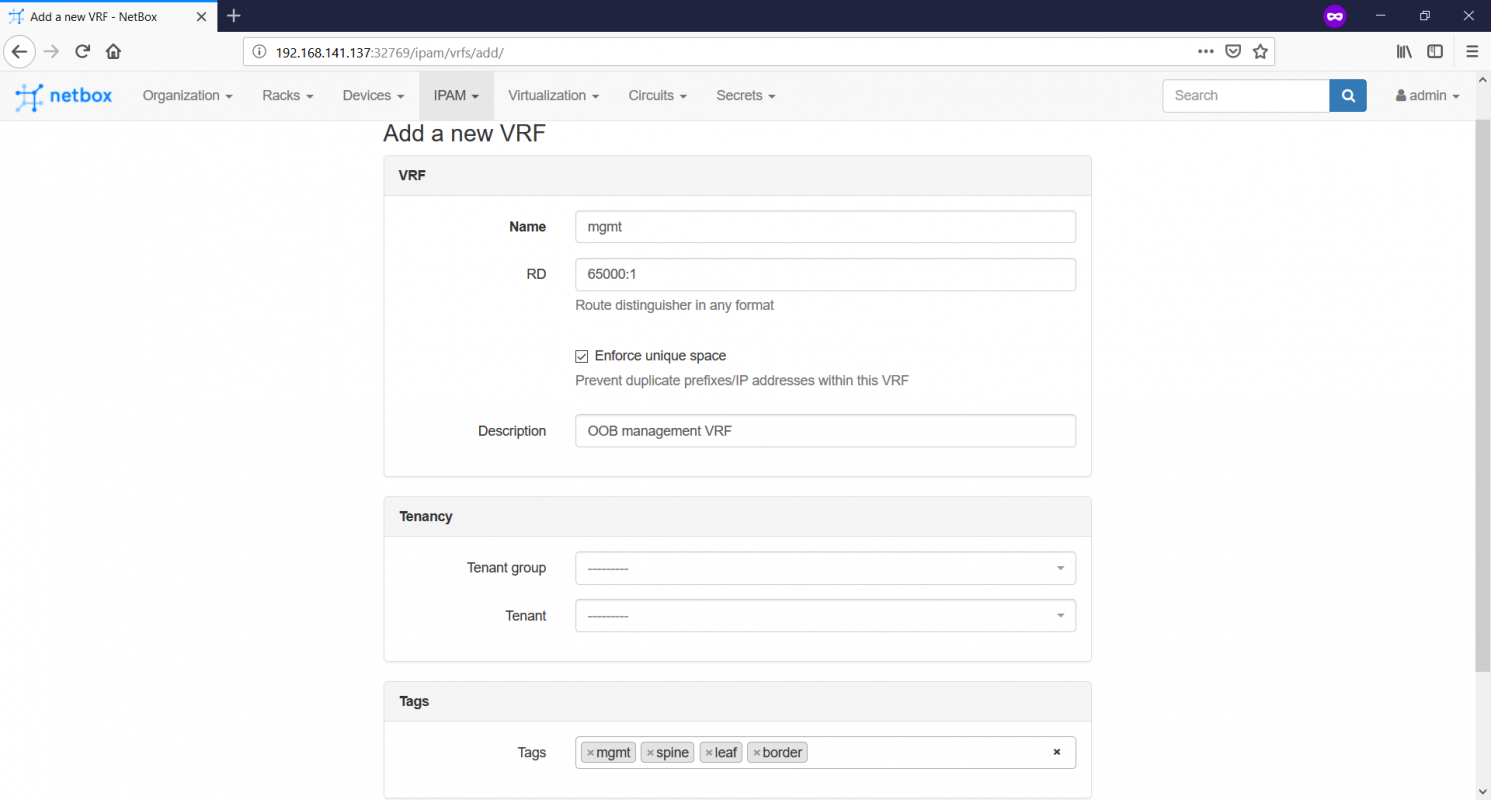This screenshot has height=800, width=1491.
Task: Open the Firefox library icon
Action: click(1403, 51)
